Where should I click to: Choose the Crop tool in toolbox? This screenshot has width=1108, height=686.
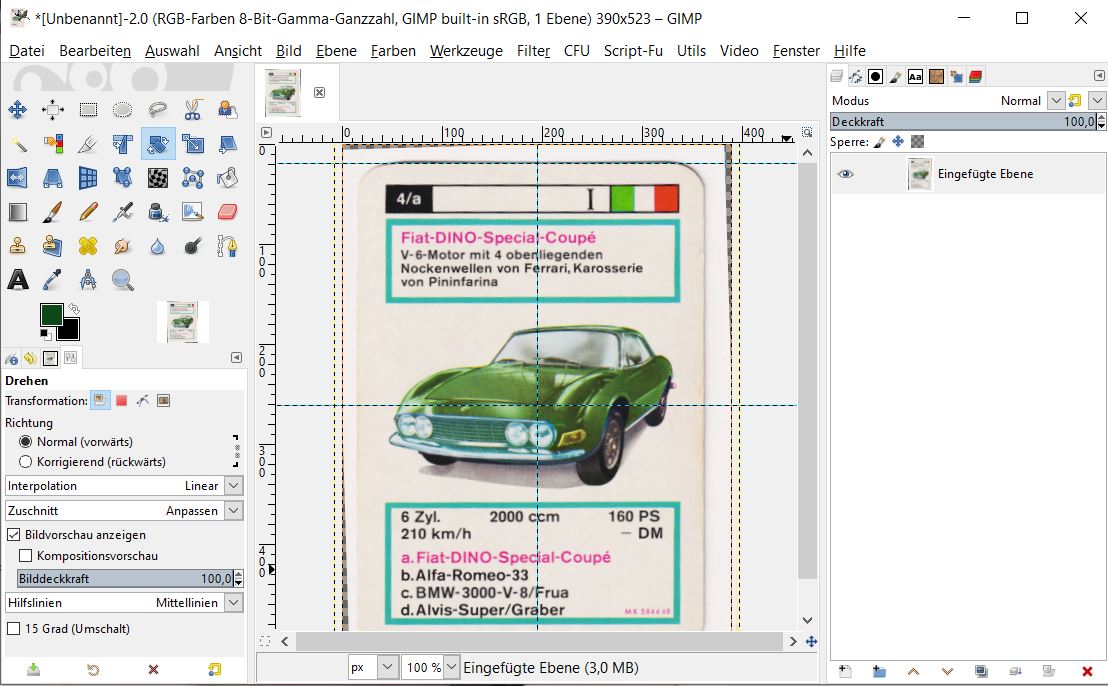(88, 145)
